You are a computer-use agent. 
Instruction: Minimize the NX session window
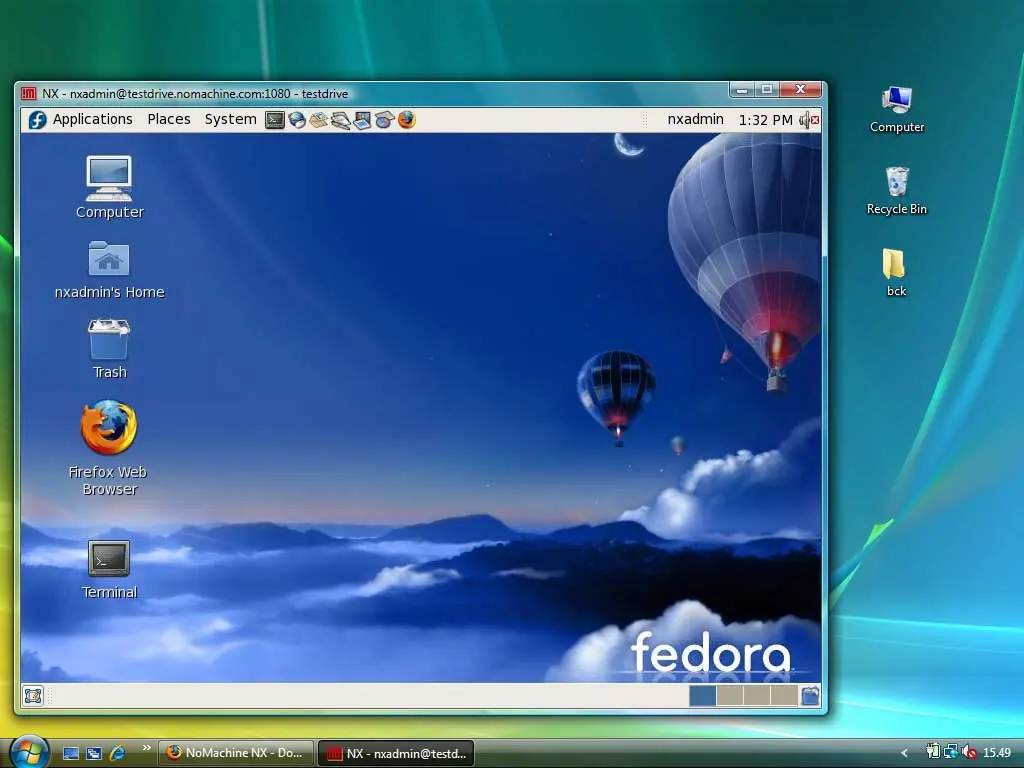point(742,89)
